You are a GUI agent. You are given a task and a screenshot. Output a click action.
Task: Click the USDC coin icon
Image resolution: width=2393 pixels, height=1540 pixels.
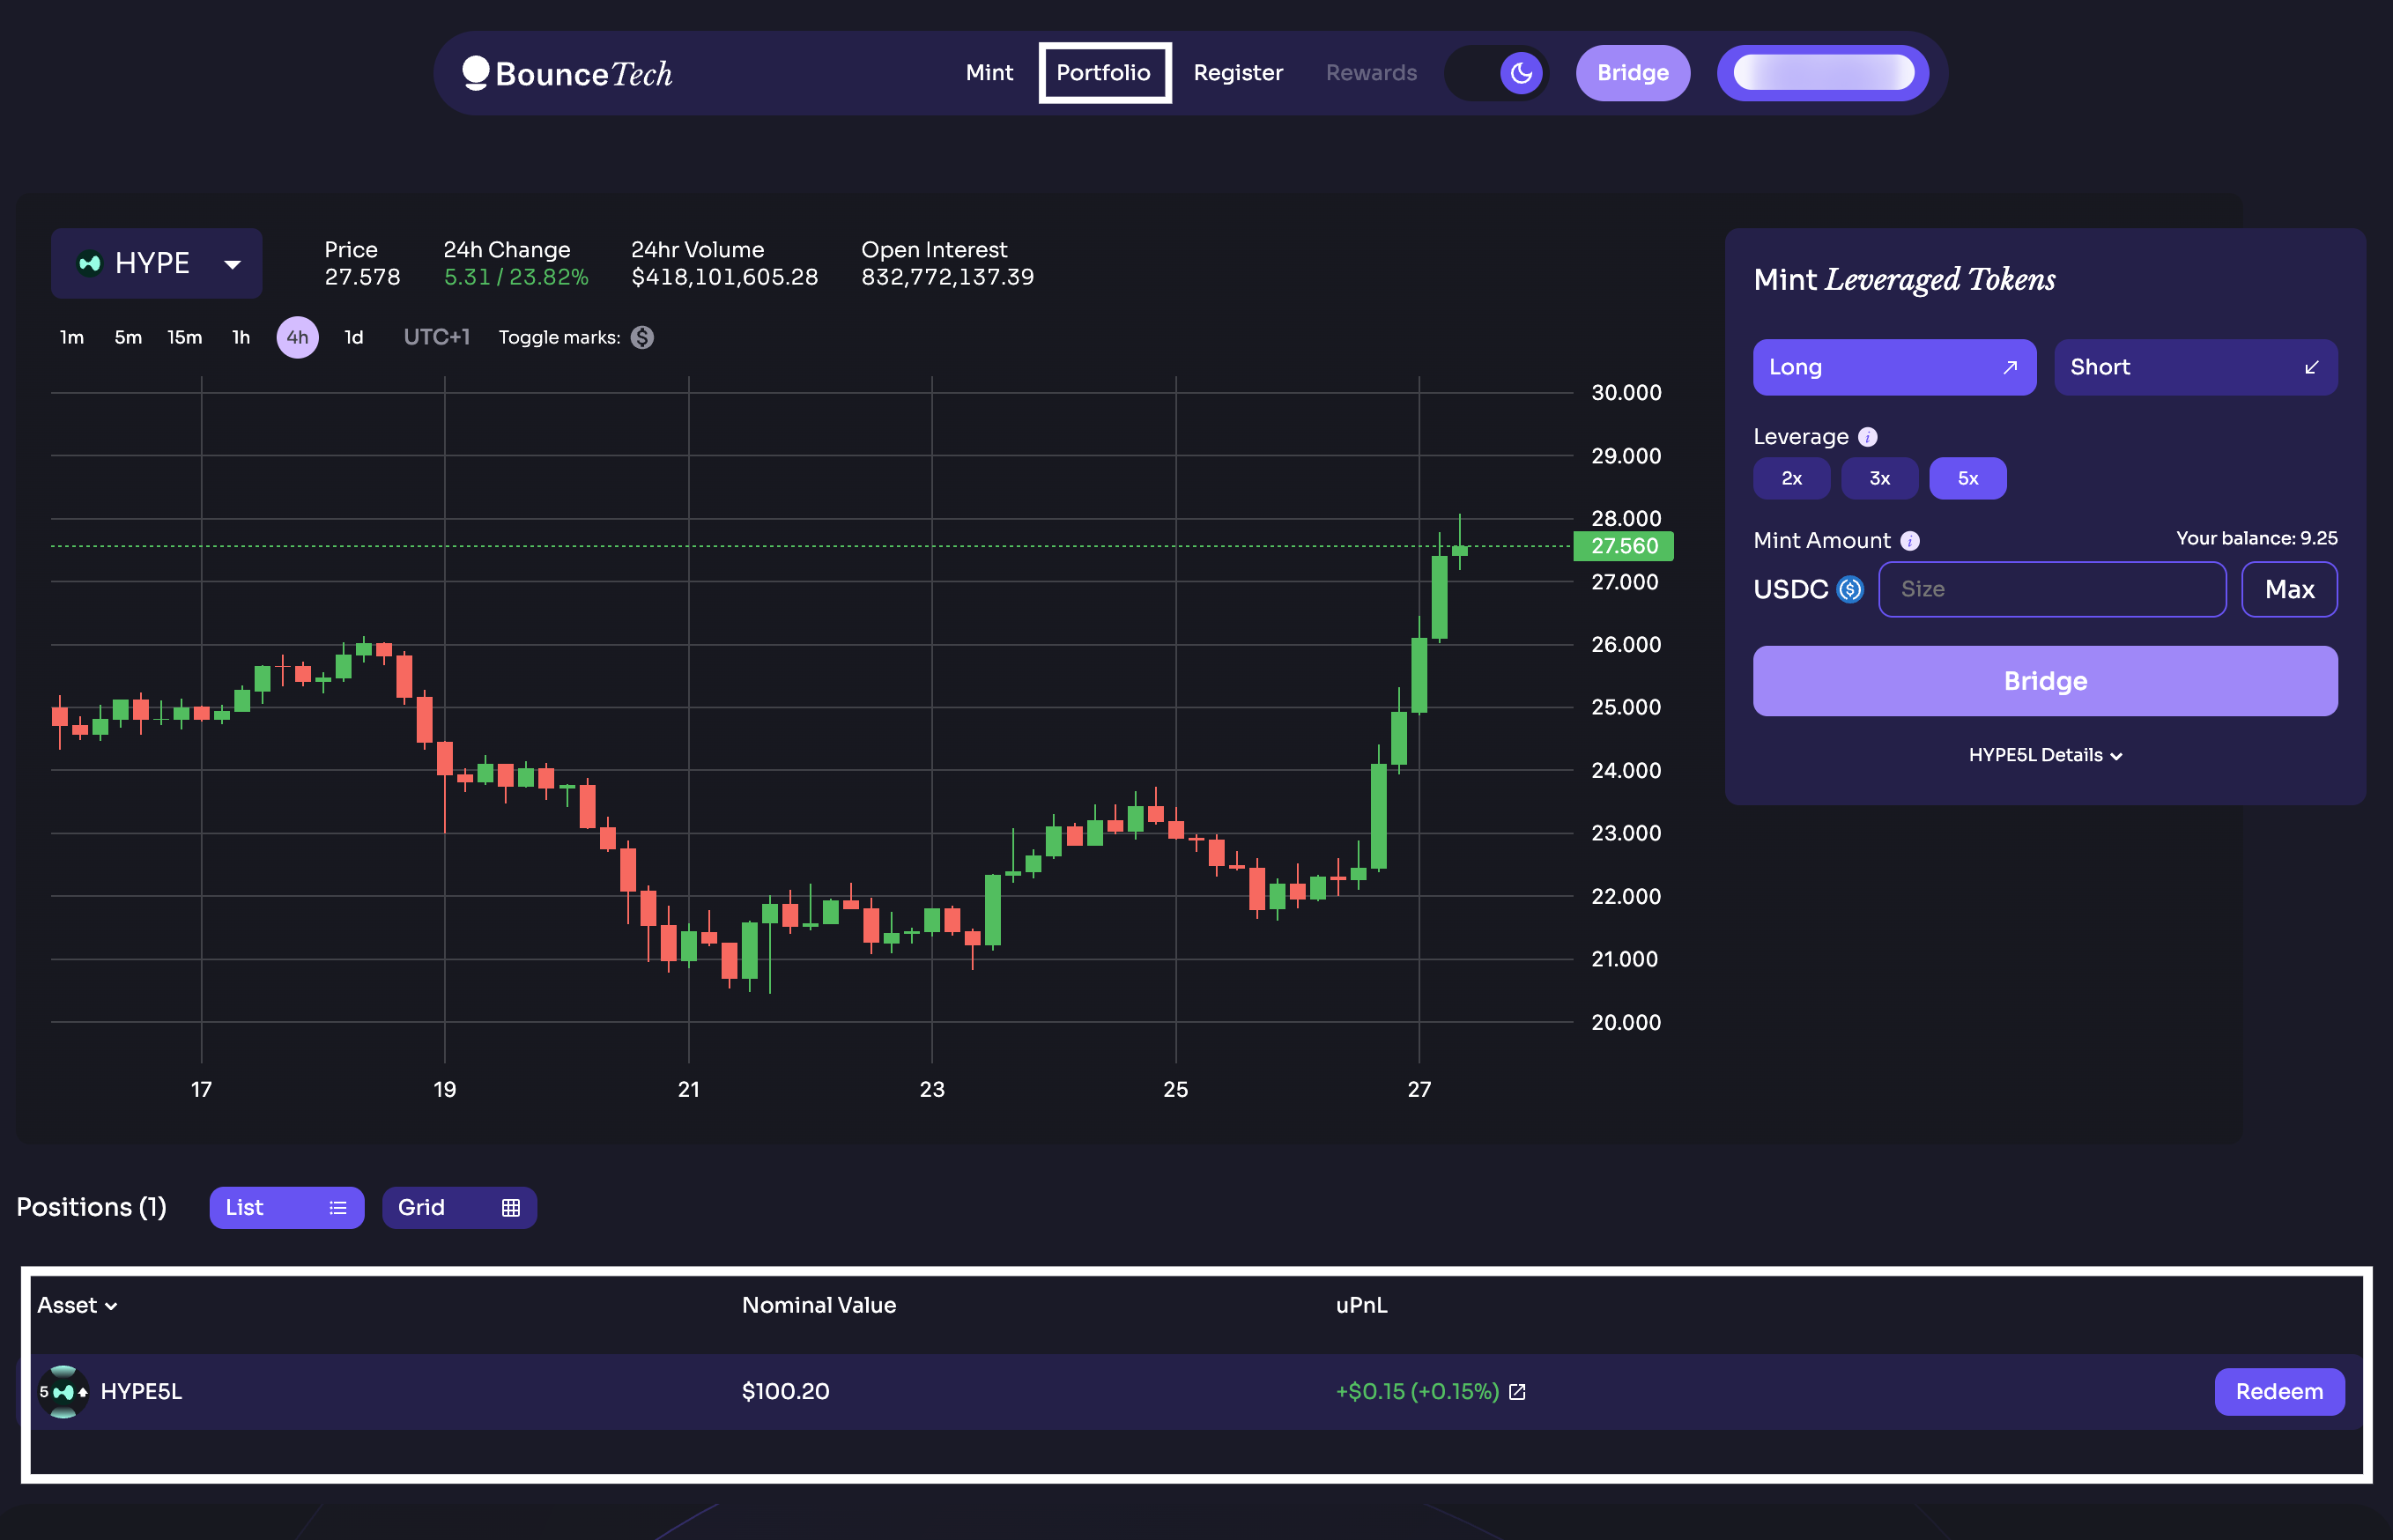pos(1850,589)
